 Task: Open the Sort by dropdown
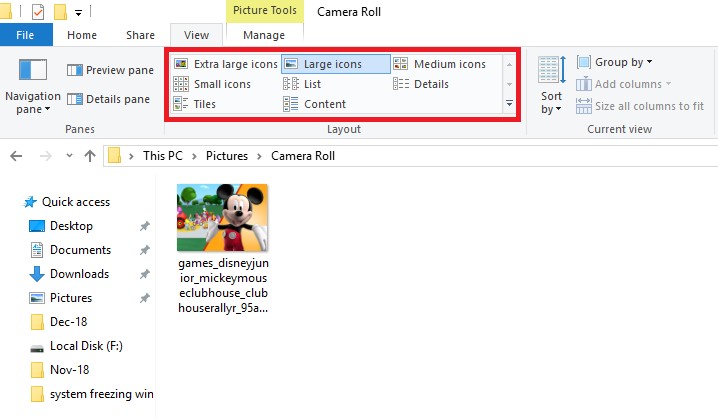click(x=552, y=103)
